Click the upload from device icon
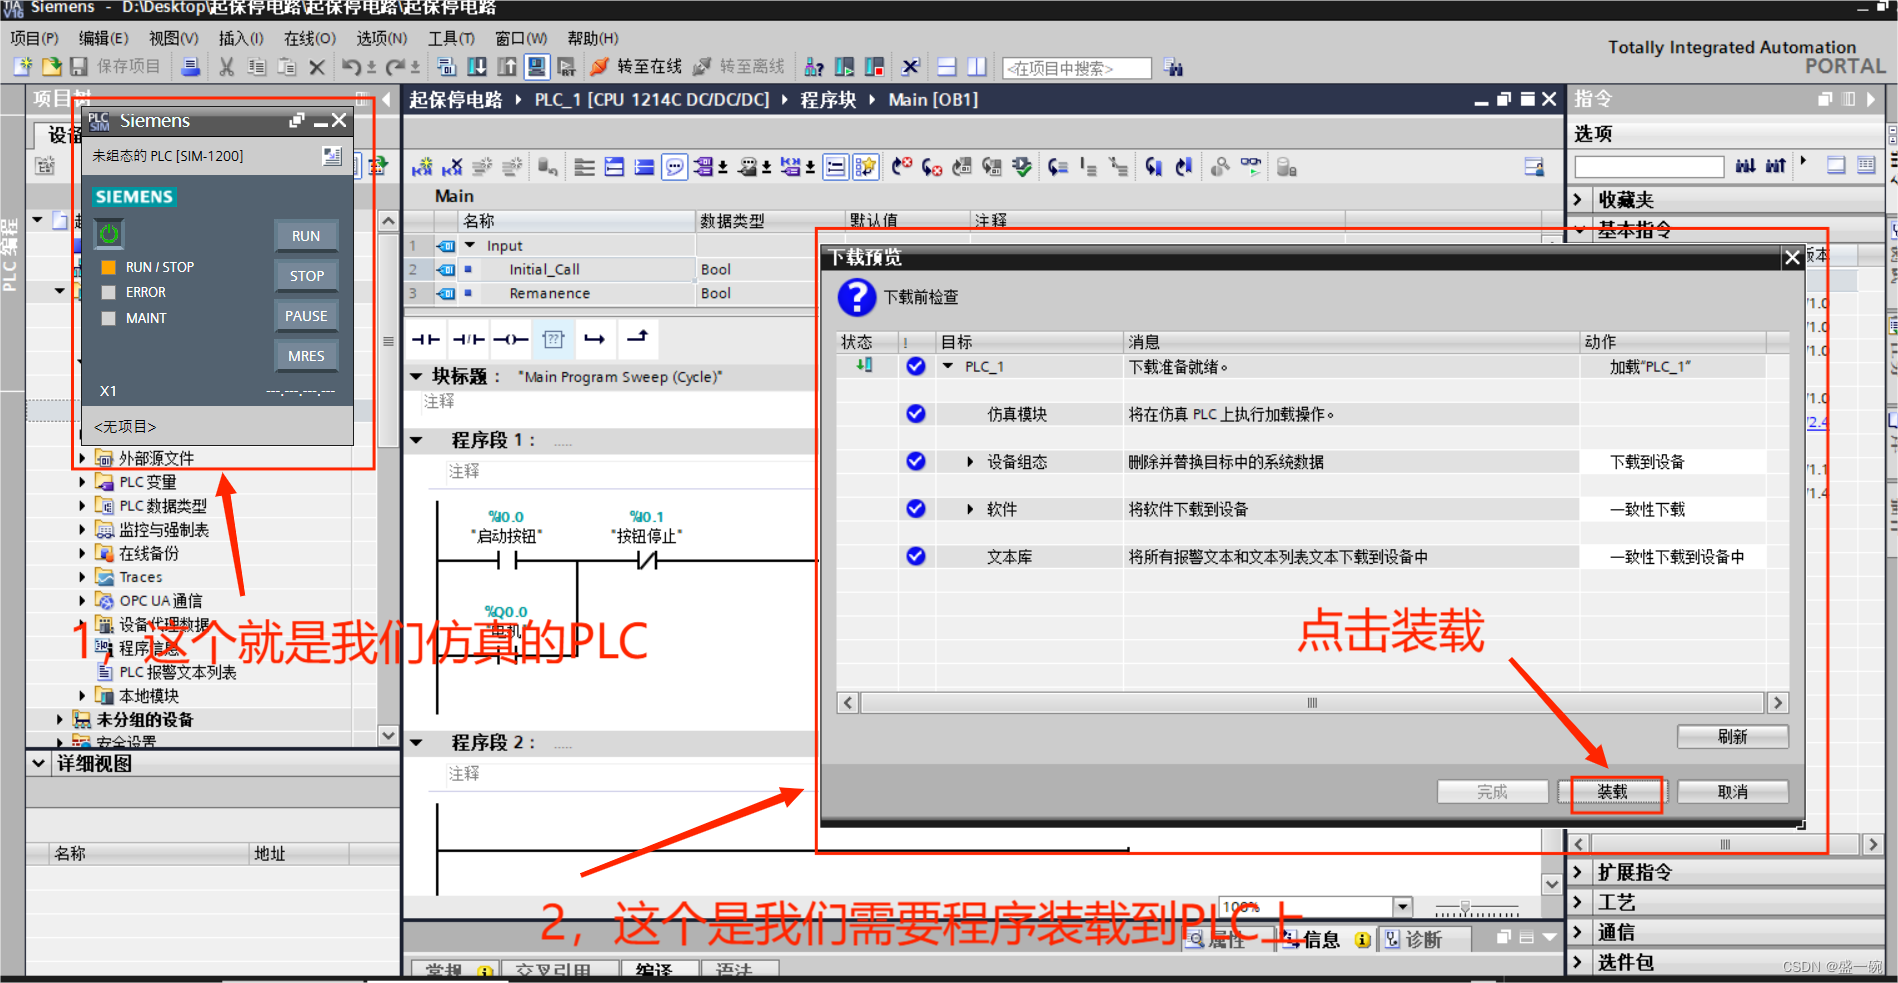This screenshot has width=1898, height=983. click(x=507, y=67)
